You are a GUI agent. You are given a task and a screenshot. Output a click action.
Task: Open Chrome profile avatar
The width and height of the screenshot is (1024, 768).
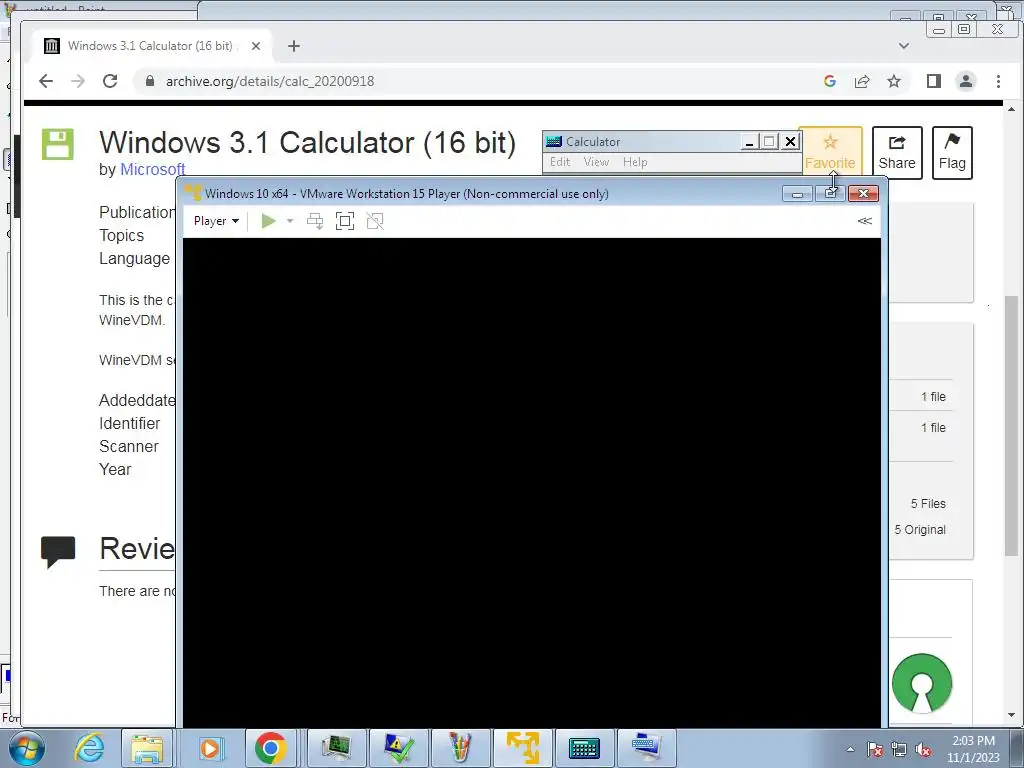966,81
